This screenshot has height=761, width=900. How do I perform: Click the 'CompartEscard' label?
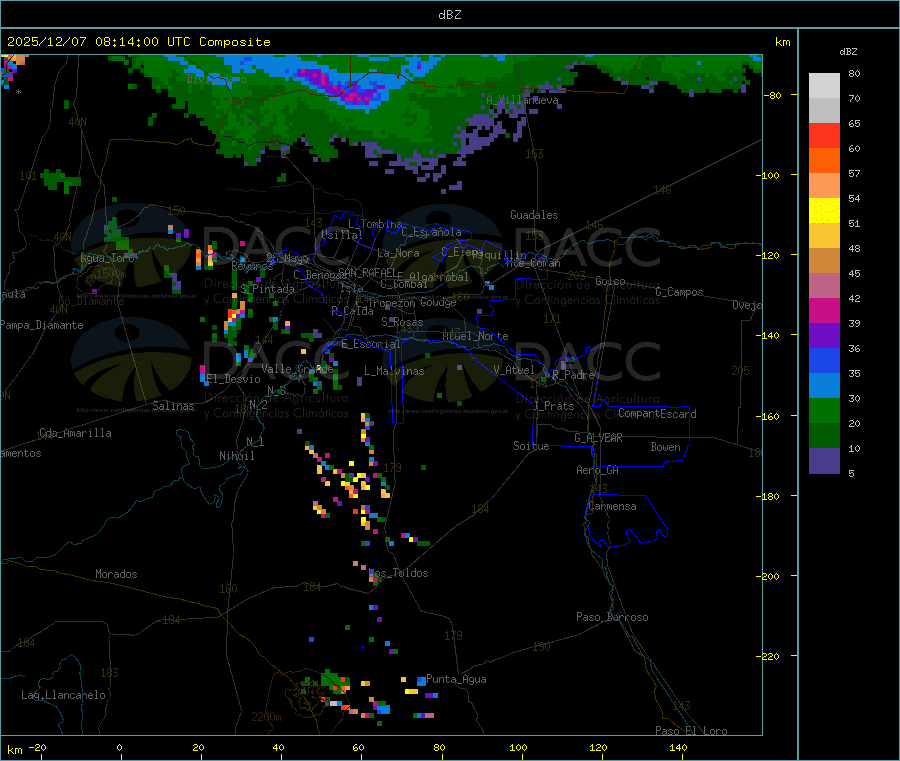[657, 414]
